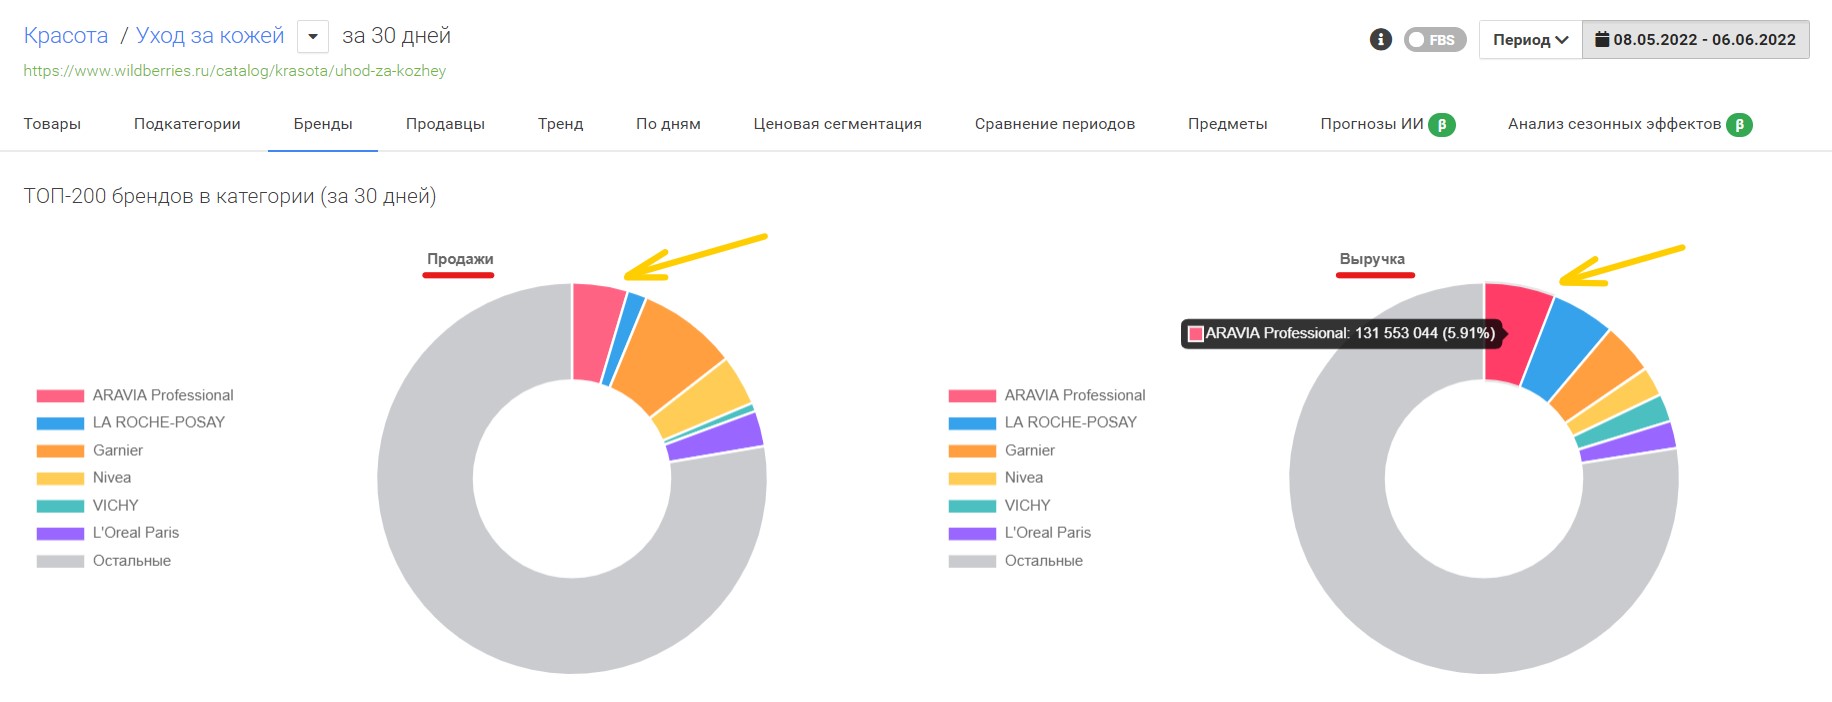Open the Ценовая сегментация tab

[837, 124]
